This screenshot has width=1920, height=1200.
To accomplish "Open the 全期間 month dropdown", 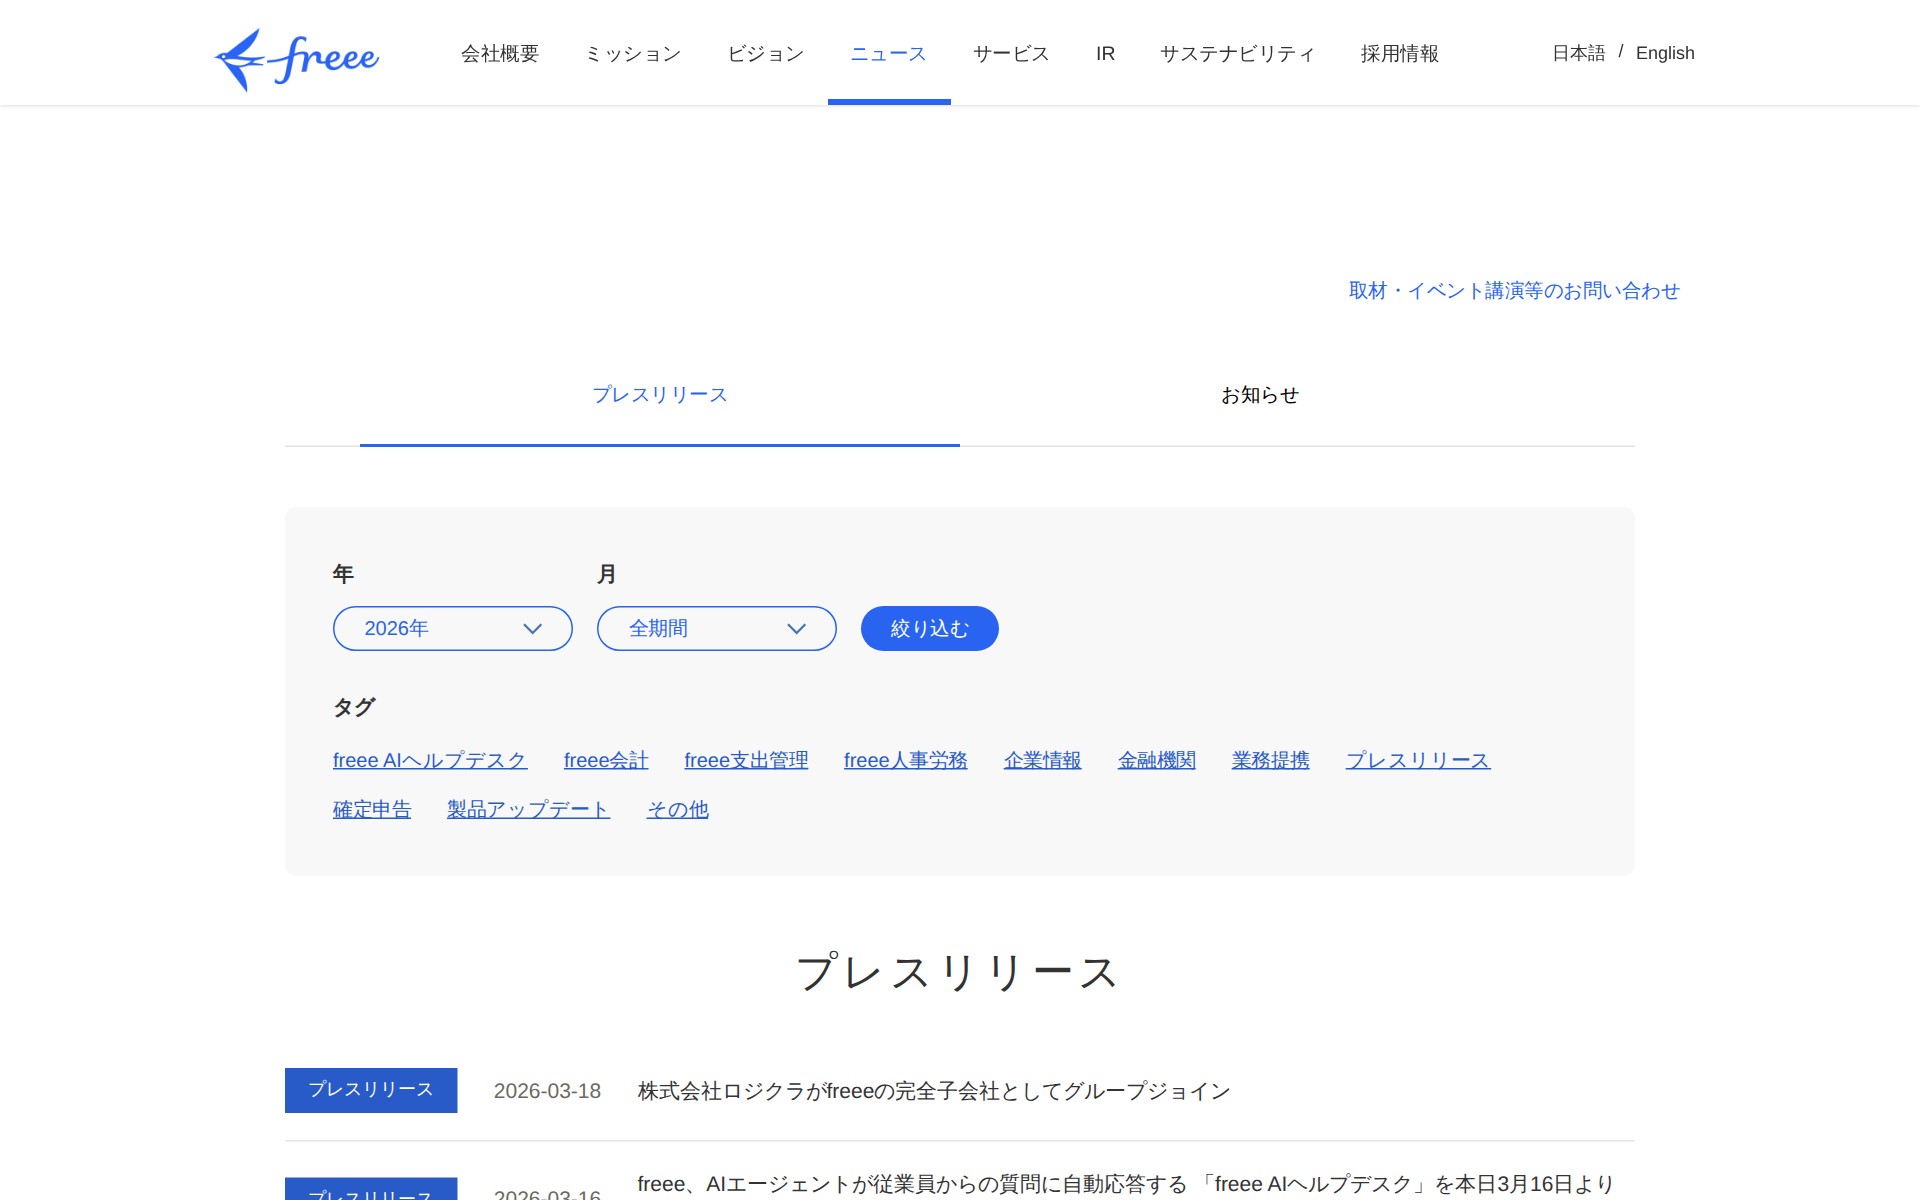I will pyautogui.click(x=717, y=628).
